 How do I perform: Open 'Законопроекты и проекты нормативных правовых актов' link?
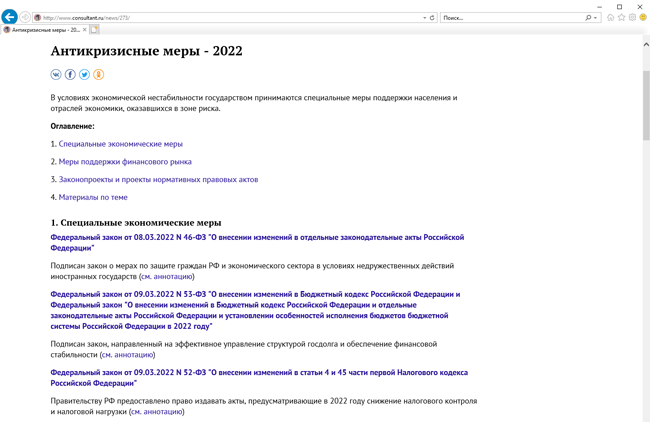(158, 180)
